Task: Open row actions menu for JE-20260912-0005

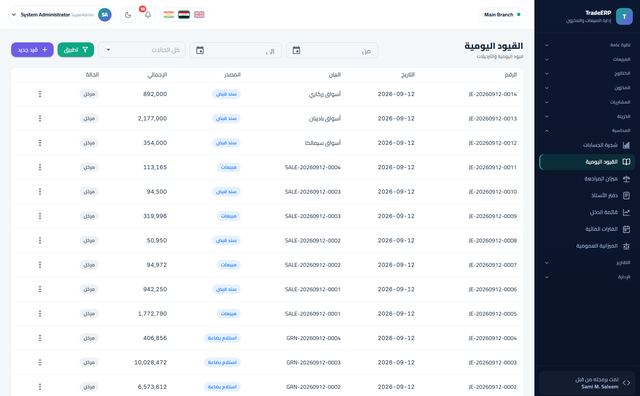Action: (40, 314)
